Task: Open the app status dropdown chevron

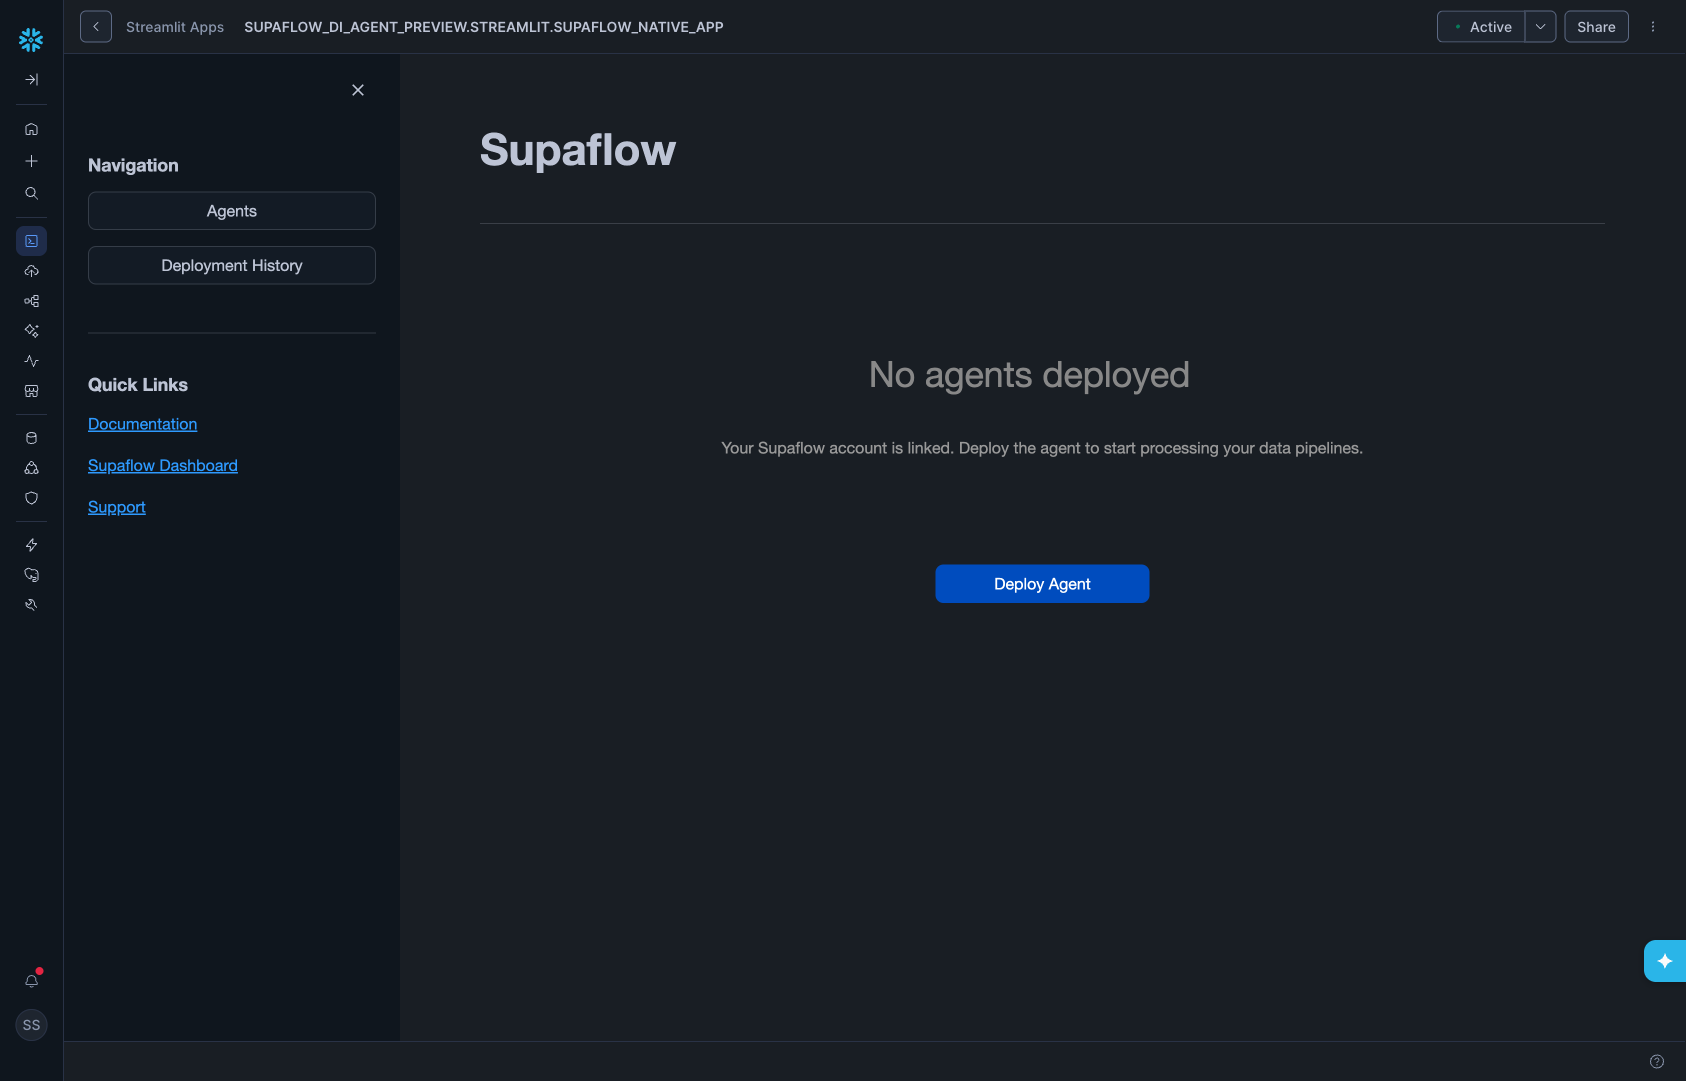Action: [1539, 26]
